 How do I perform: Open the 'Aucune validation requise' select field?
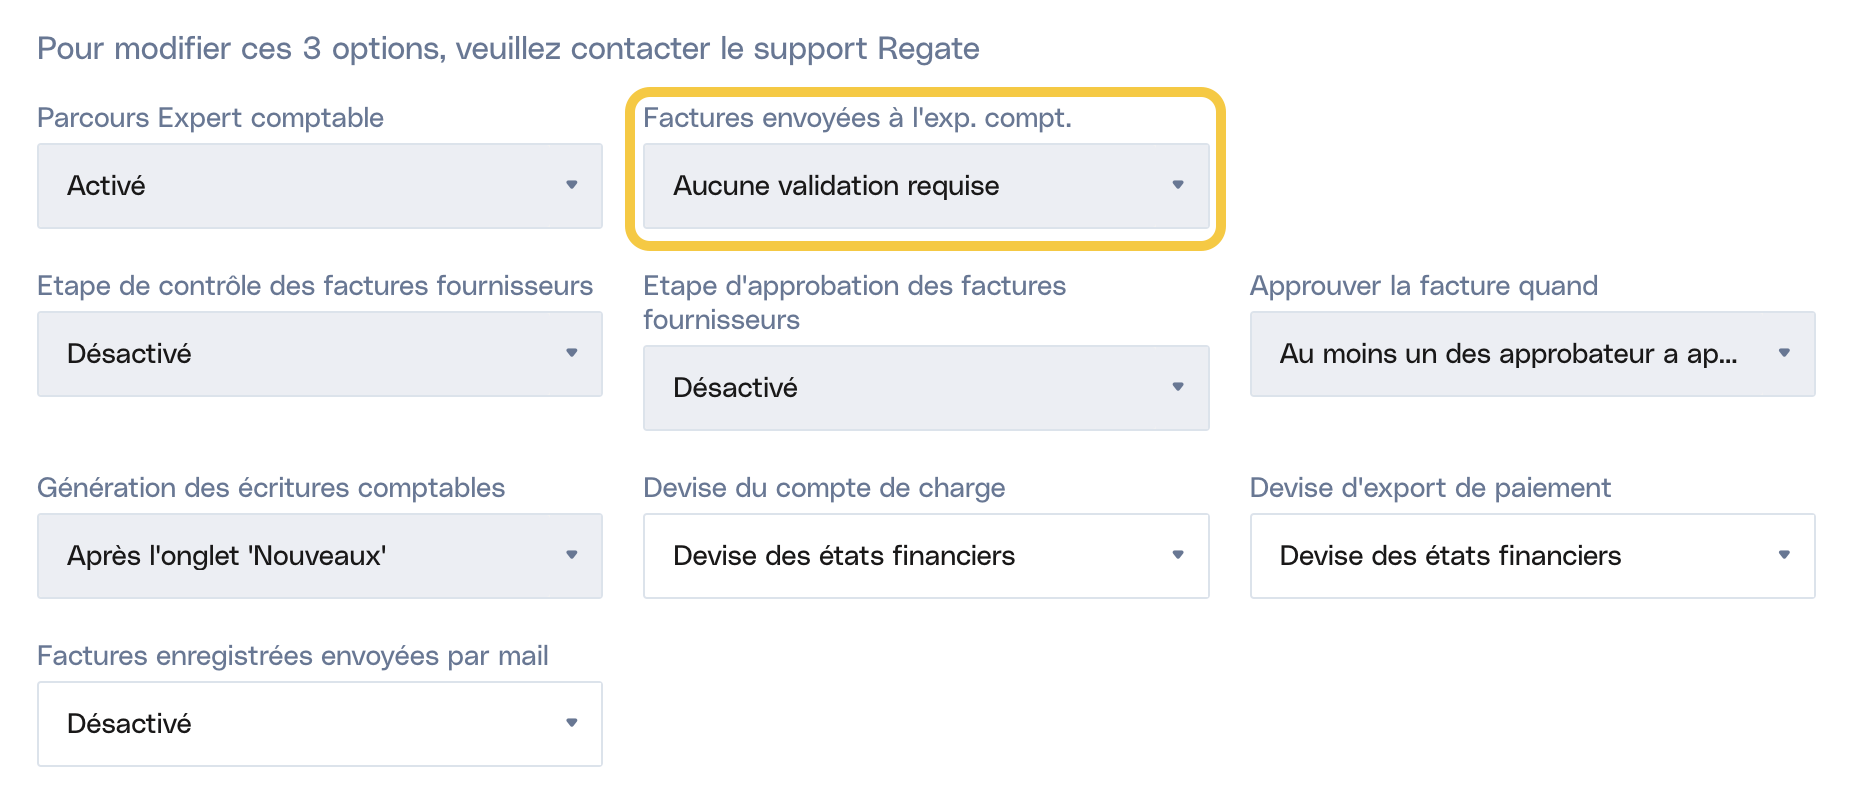tap(900, 186)
